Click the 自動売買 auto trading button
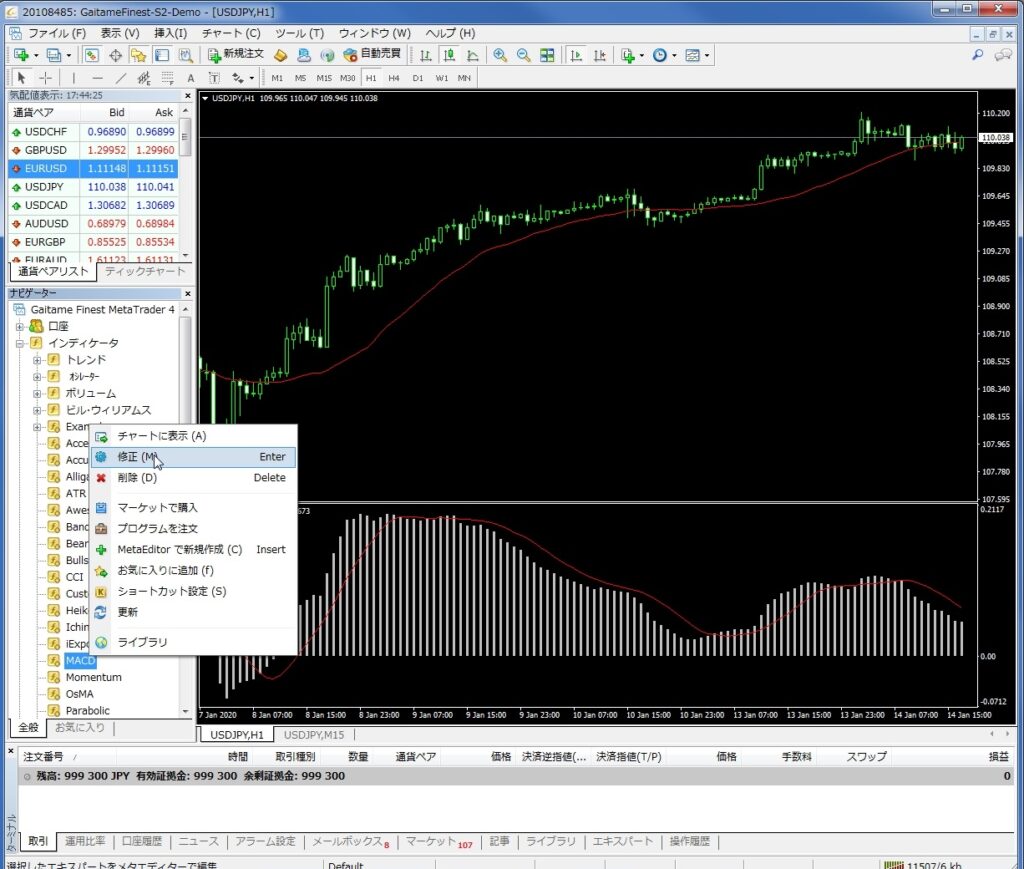Image resolution: width=1024 pixels, height=869 pixels. [x=372, y=54]
